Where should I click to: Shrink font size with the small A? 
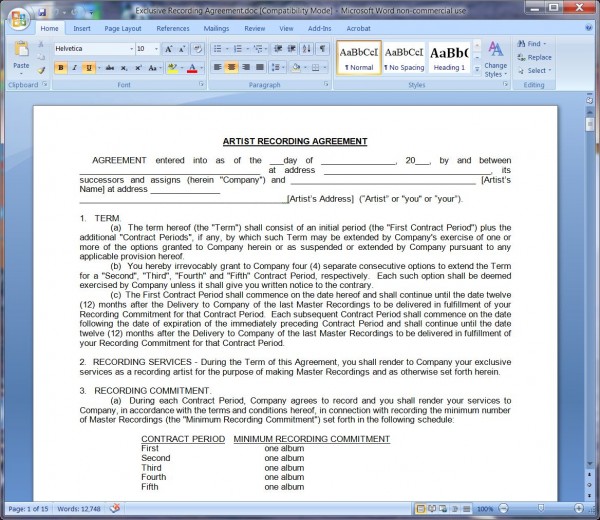(x=182, y=49)
